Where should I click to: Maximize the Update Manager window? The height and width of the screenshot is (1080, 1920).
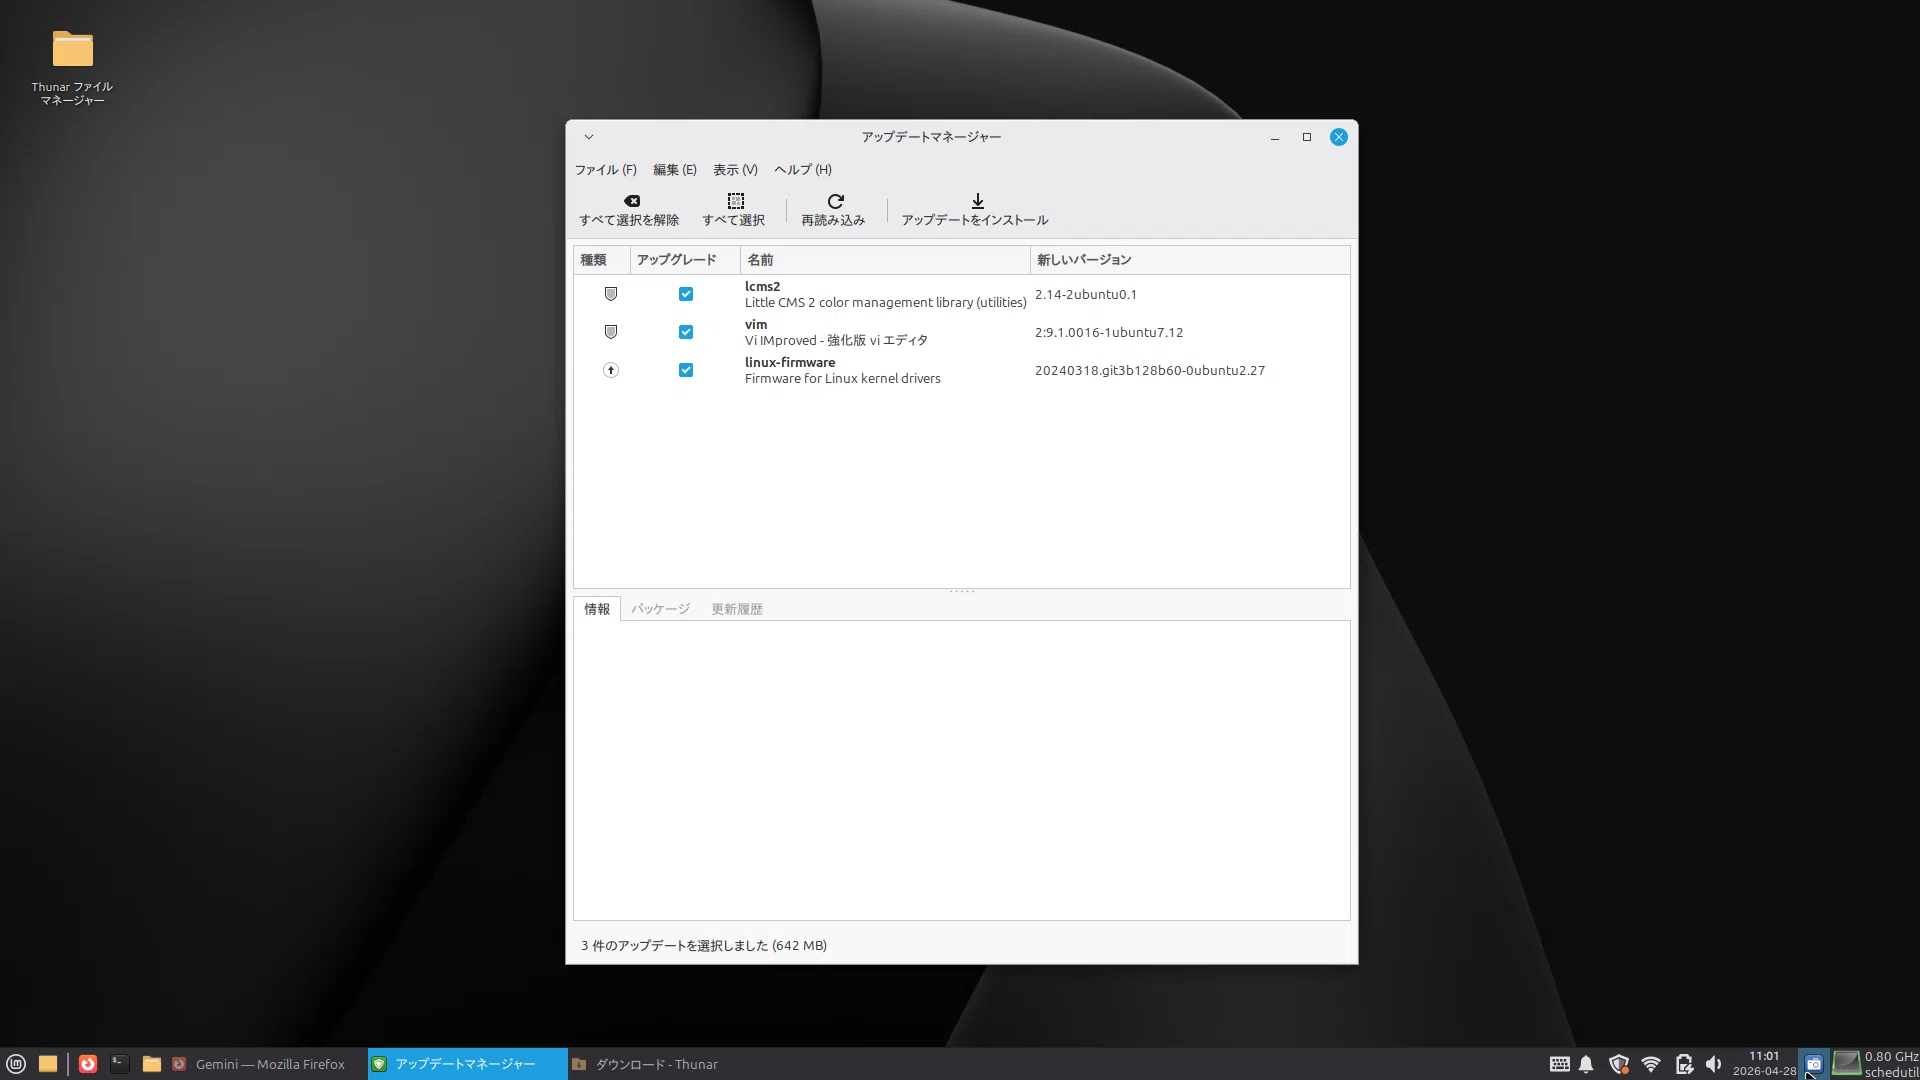(x=1307, y=137)
